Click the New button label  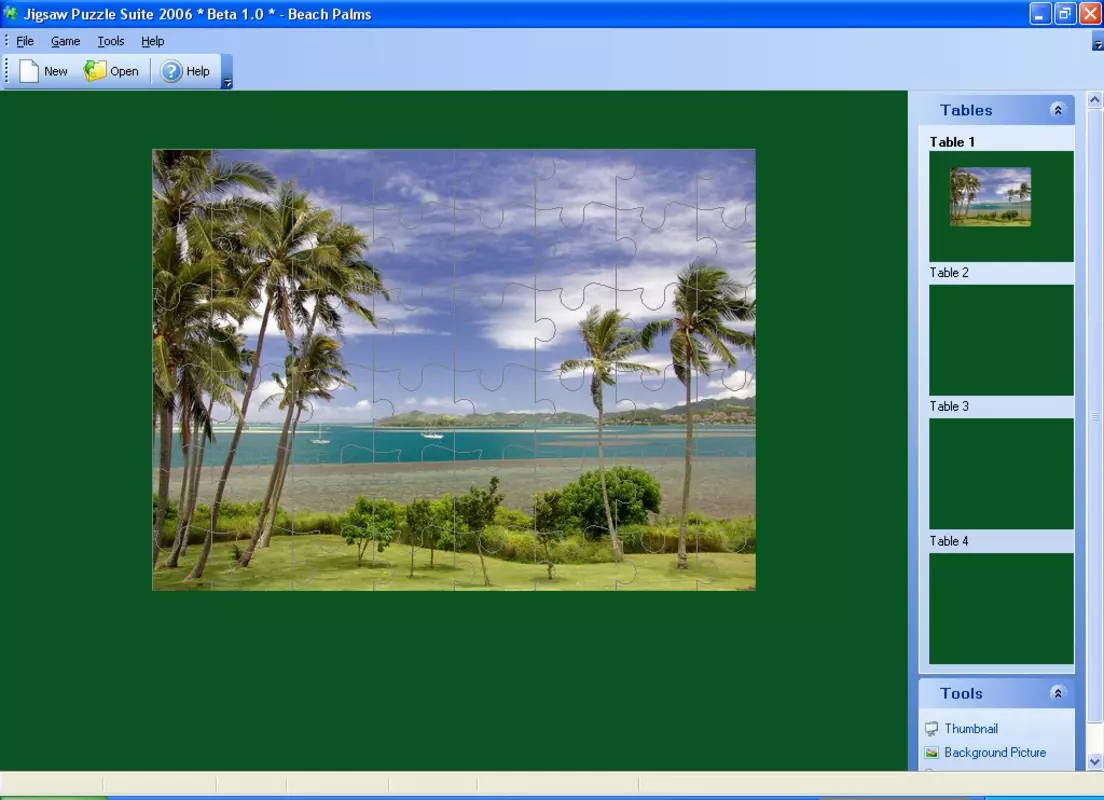click(56, 71)
